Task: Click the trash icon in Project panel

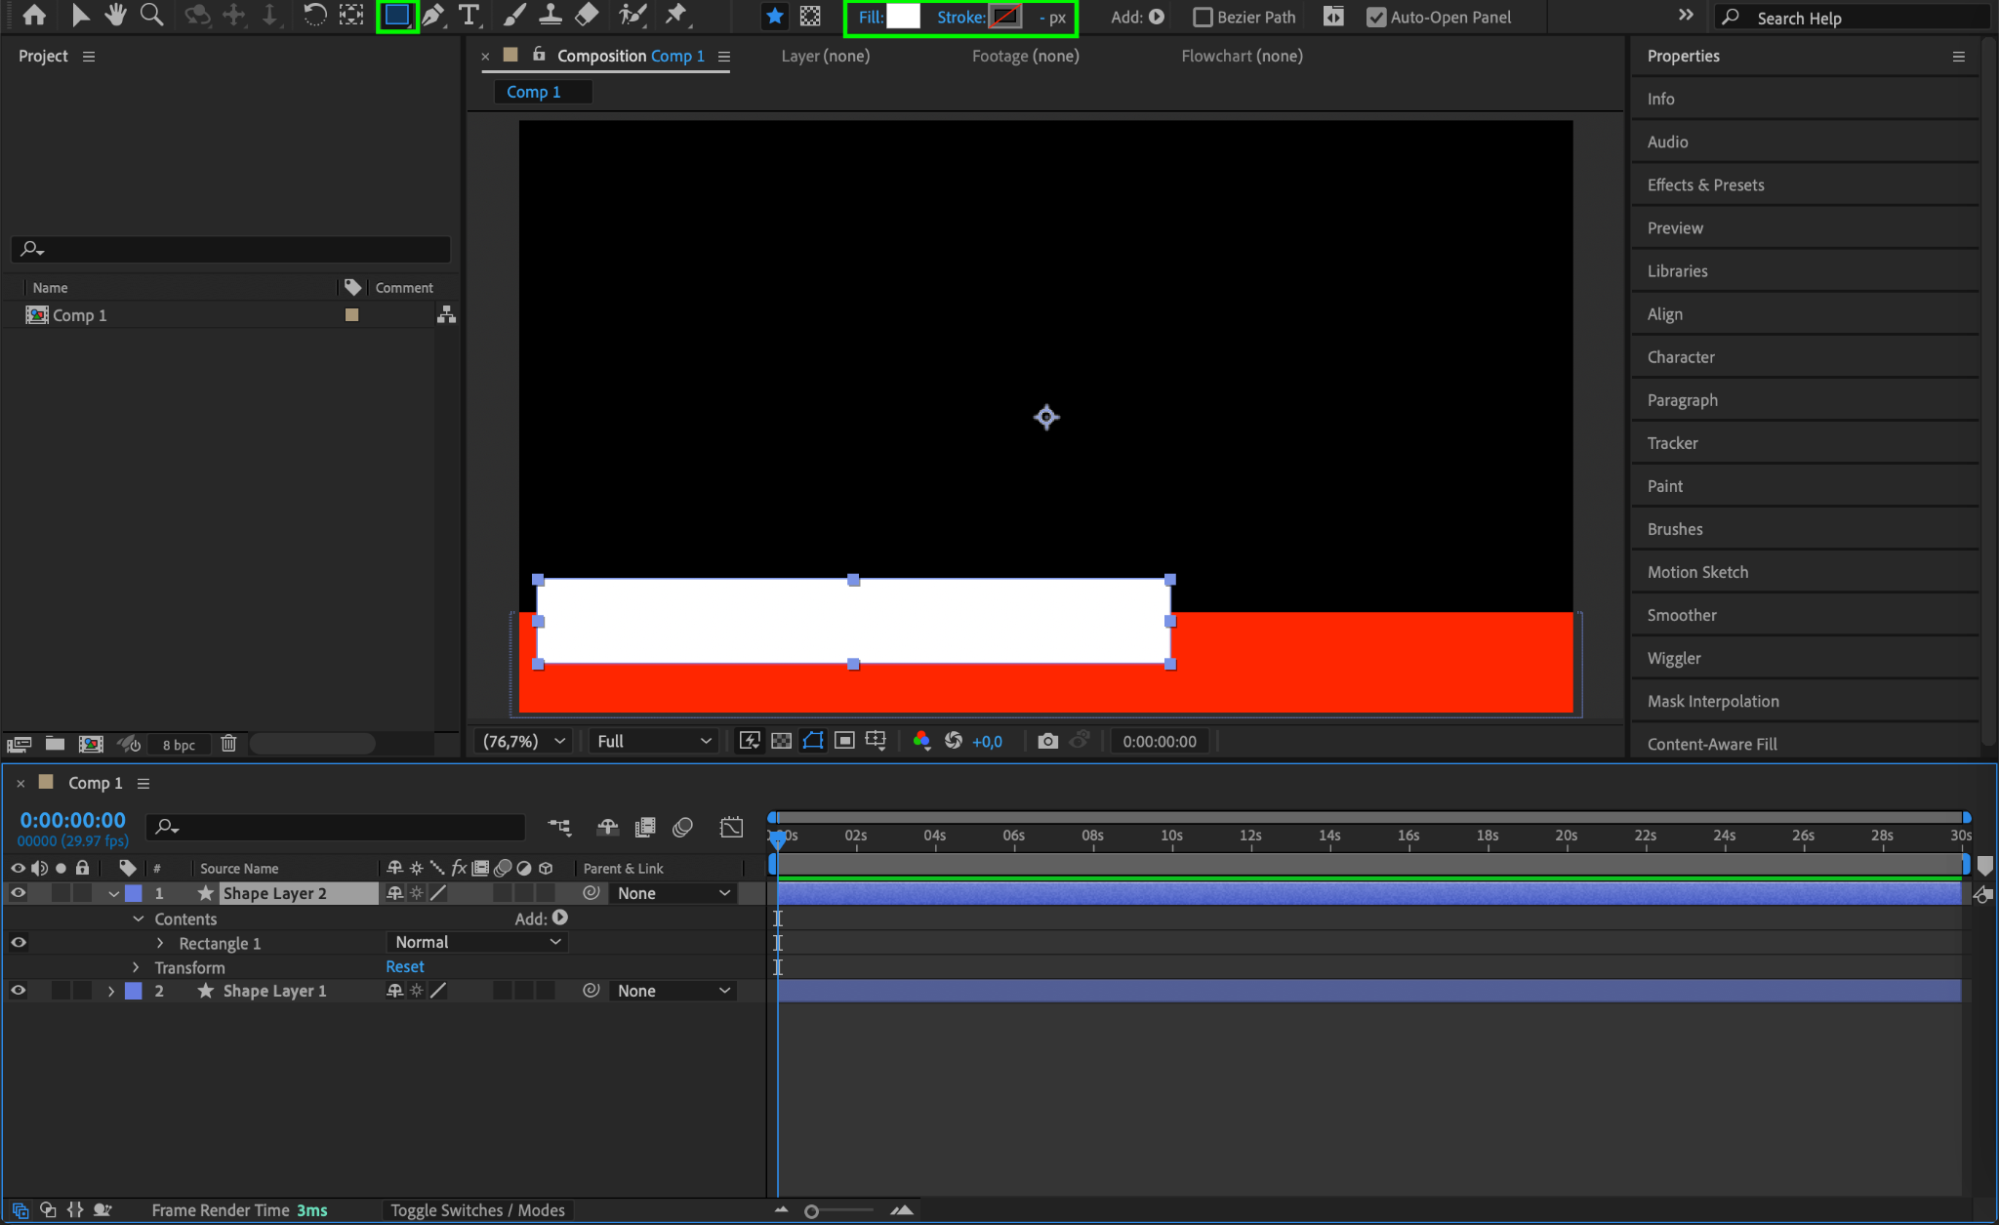Action: tap(229, 743)
